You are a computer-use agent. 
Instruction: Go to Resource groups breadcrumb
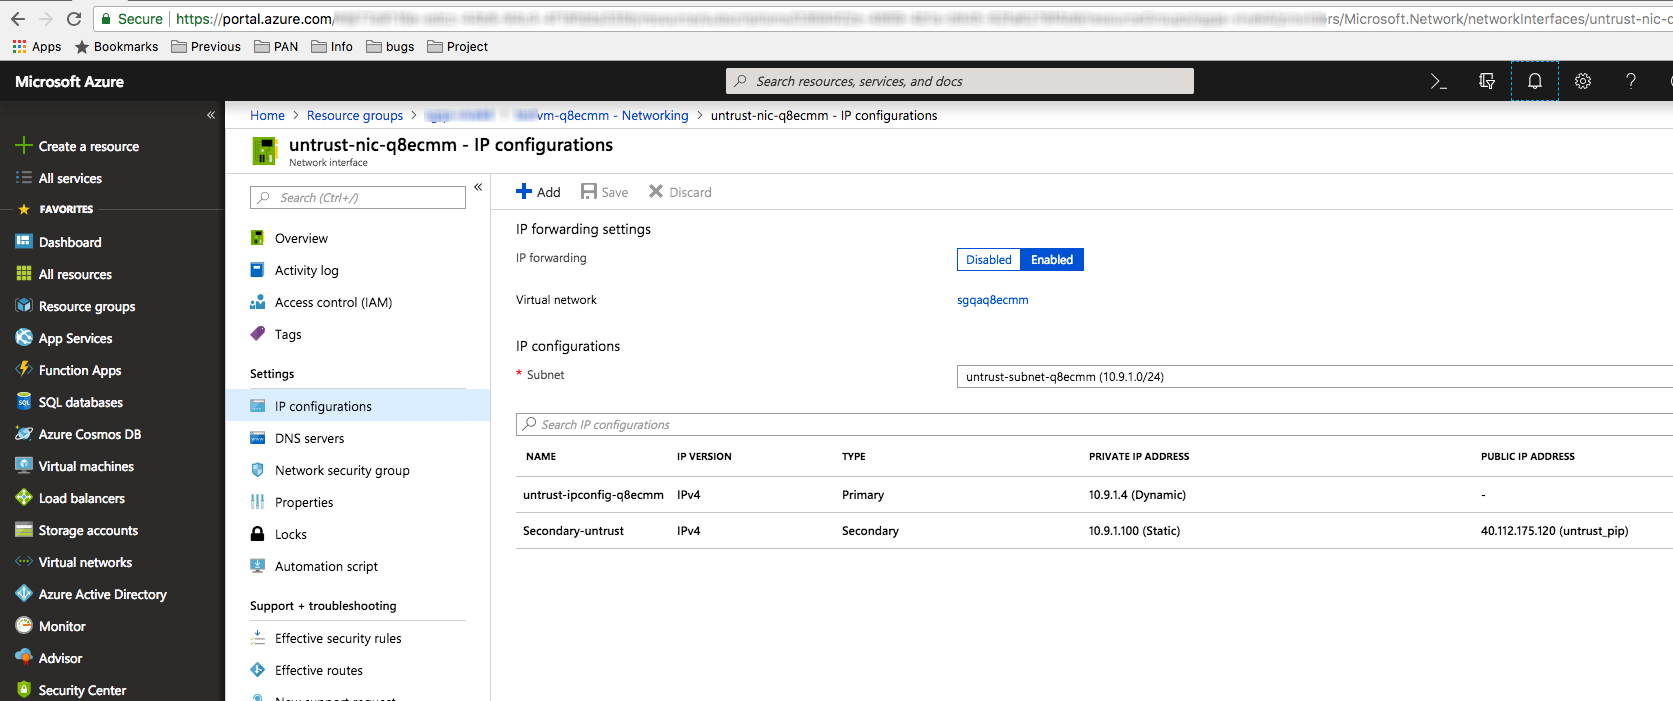coord(355,116)
